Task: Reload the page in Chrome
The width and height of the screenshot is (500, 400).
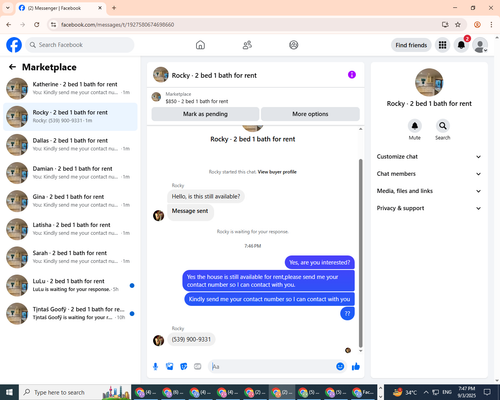Action: tap(37, 25)
